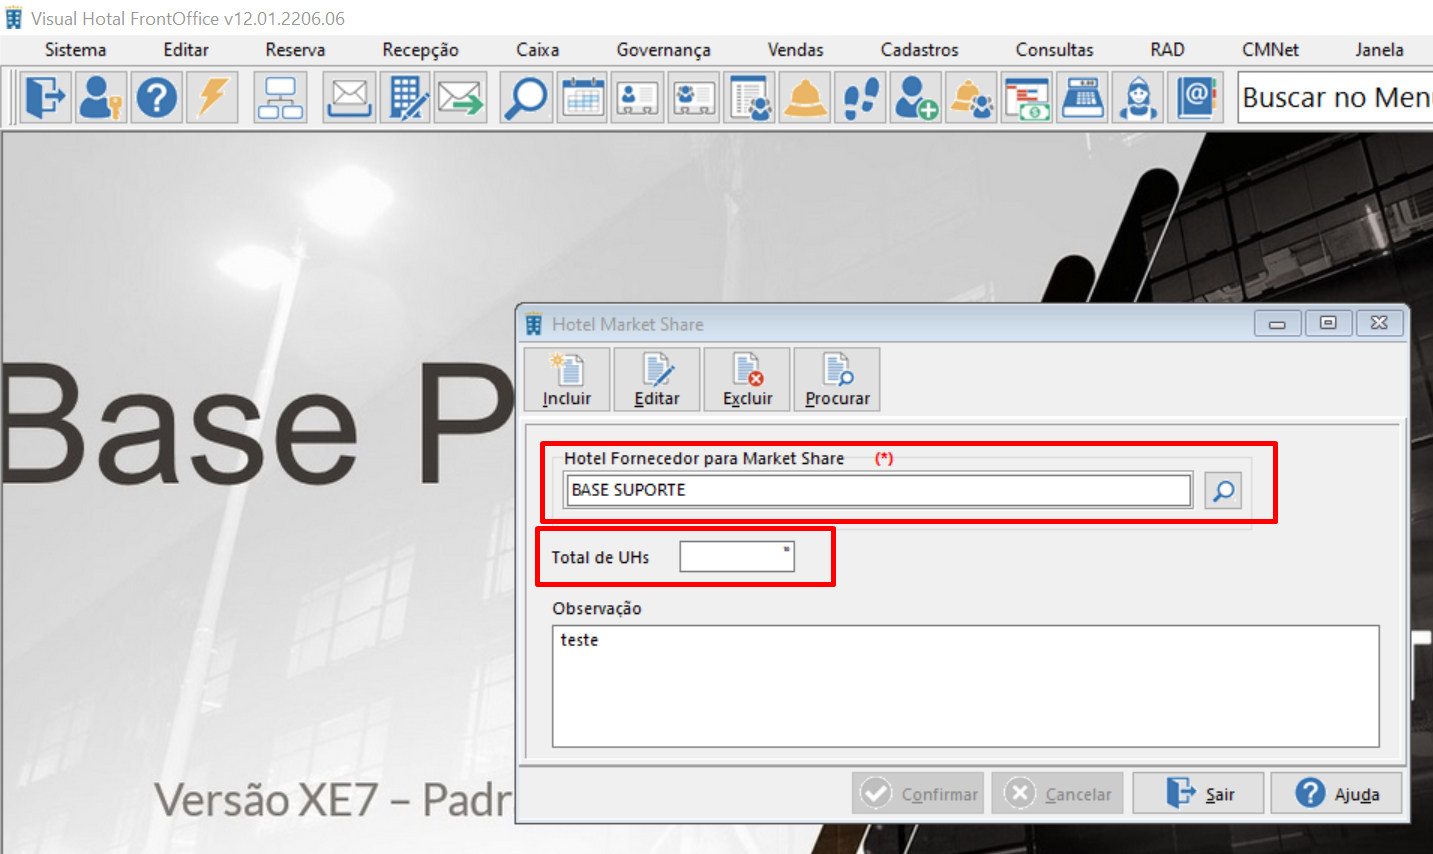Open the CMNet menu
The image size is (1433, 854).
click(1270, 49)
